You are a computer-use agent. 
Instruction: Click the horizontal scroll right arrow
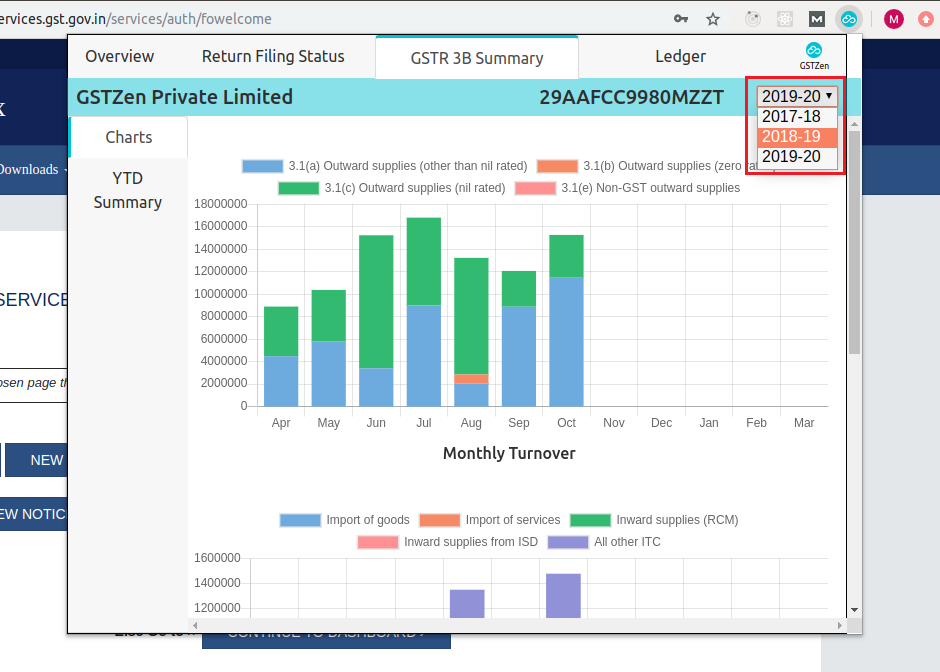point(839,625)
